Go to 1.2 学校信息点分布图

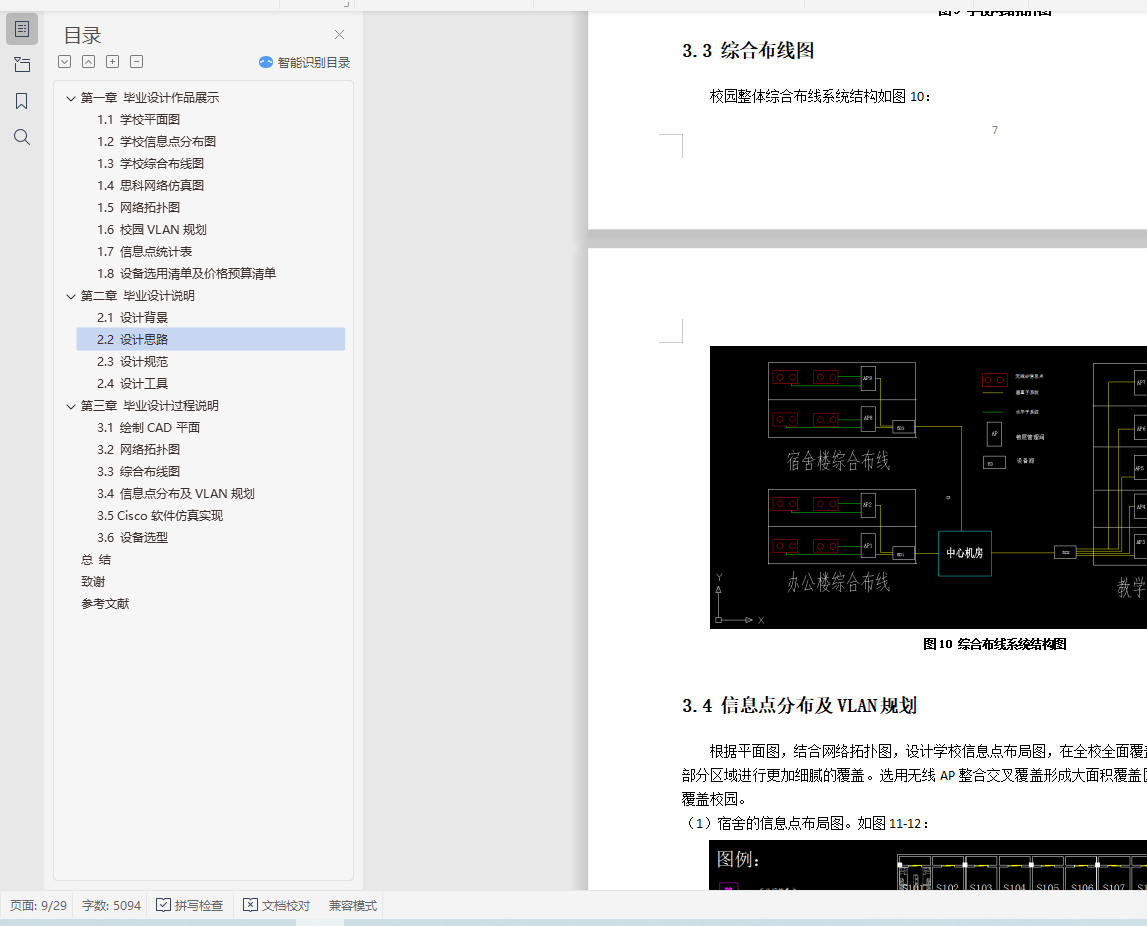157,141
